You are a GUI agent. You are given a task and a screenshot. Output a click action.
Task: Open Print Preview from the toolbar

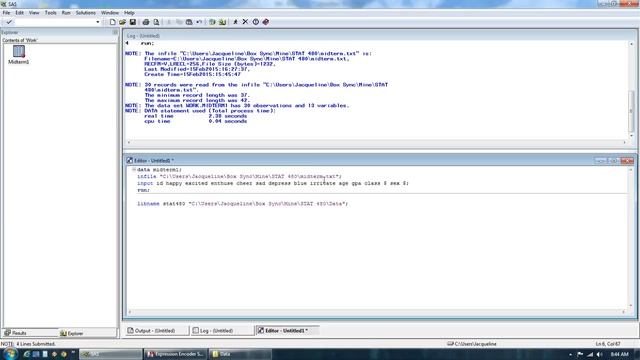click(x=156, y=22)
